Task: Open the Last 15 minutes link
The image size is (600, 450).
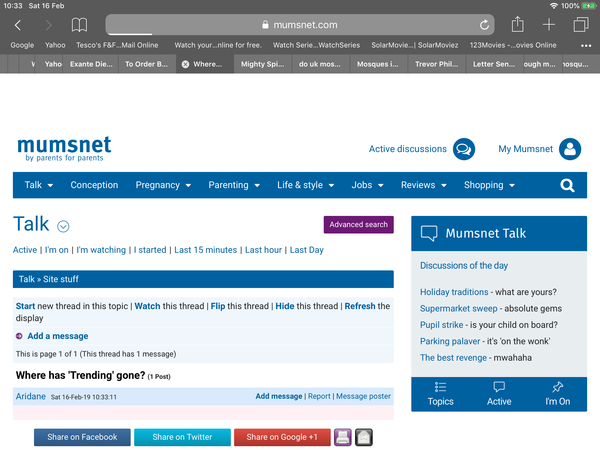Action: (205, 250)
